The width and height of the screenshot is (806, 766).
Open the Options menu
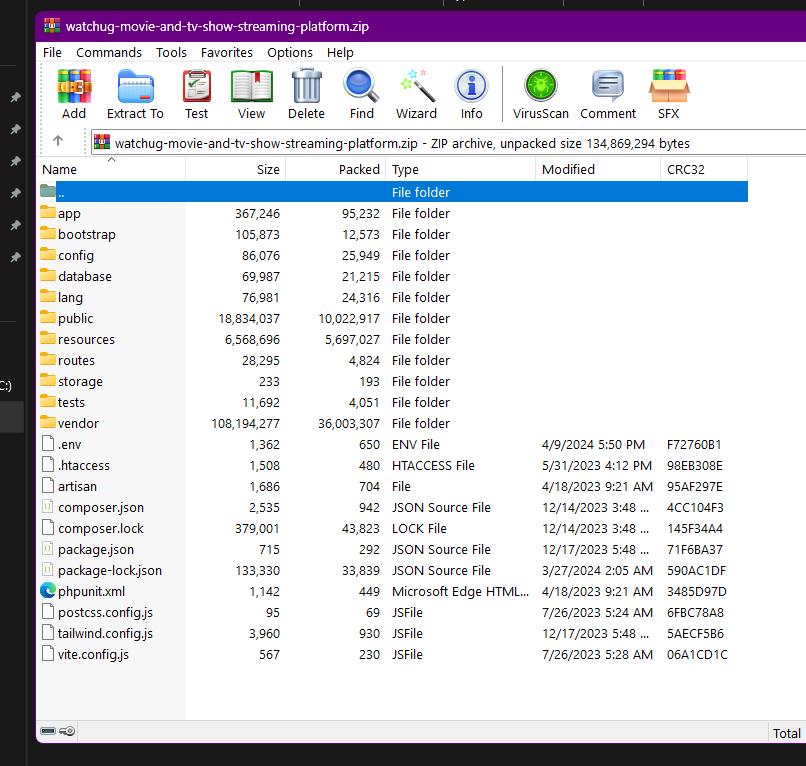[290, 52]
